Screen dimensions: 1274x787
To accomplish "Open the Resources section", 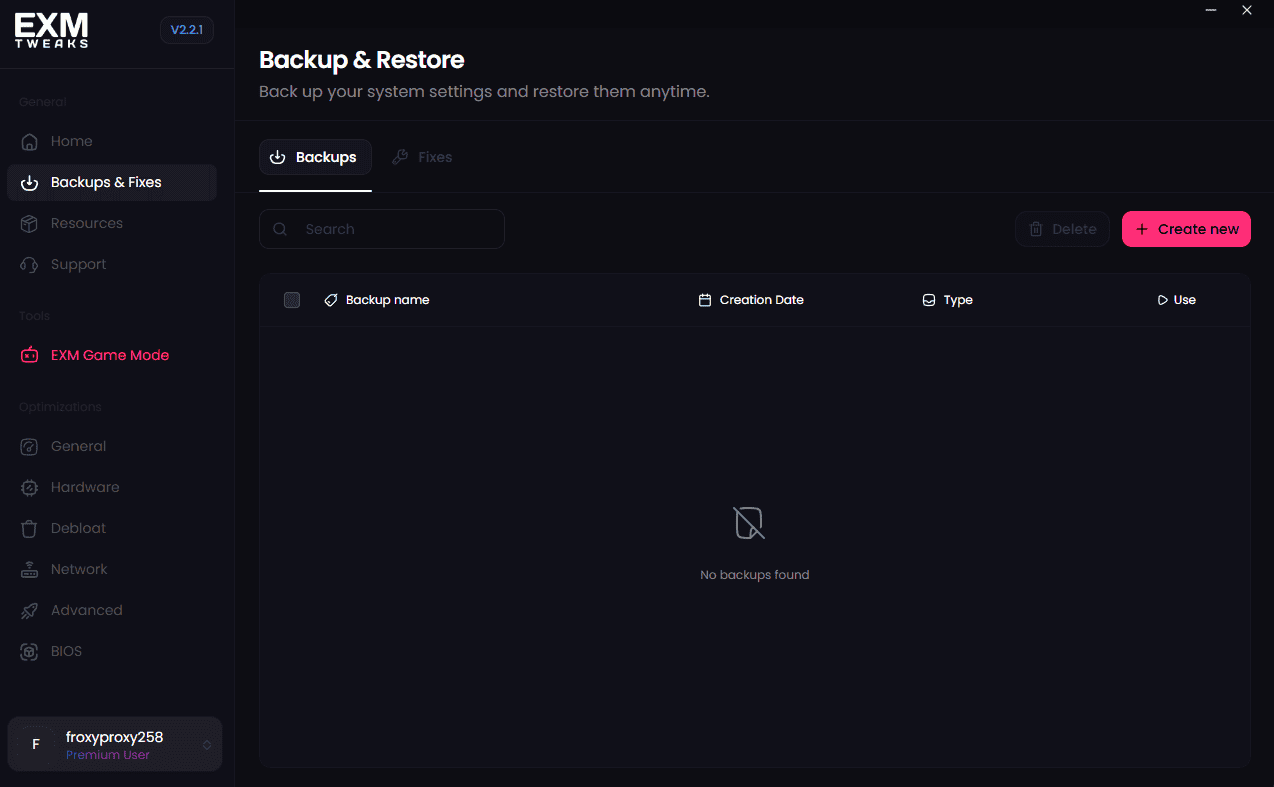I will (112, 223).
